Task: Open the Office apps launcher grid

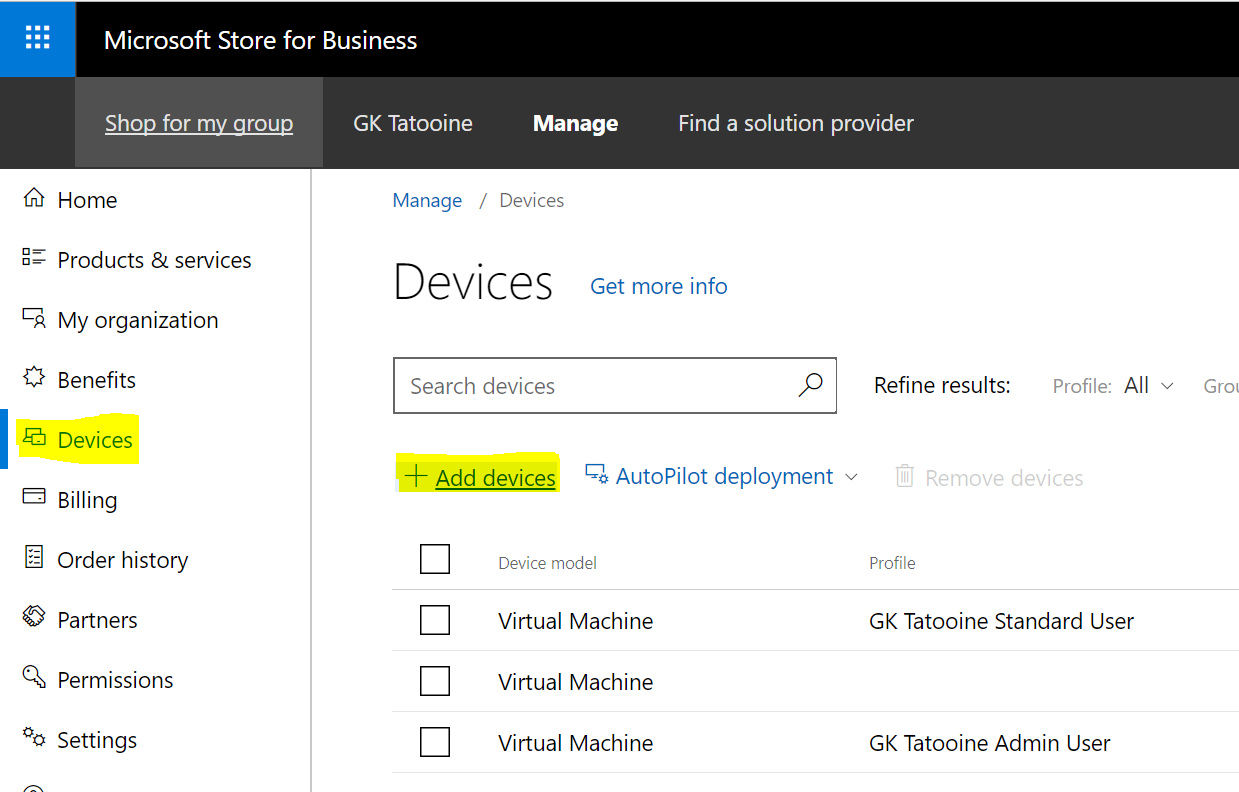Action: [38, 38]
